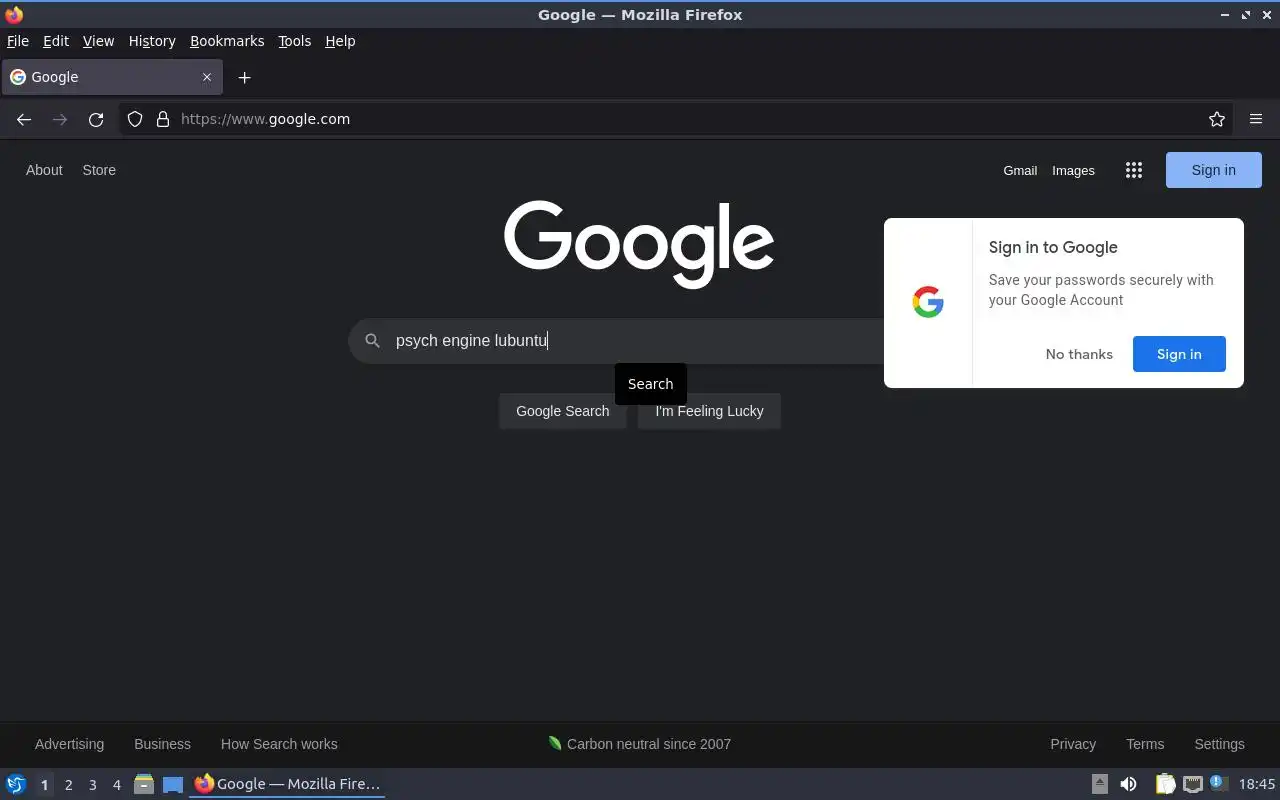Open the Bookmarks menu
Viewport: 1280px width, 800px height.
(227, 41)
